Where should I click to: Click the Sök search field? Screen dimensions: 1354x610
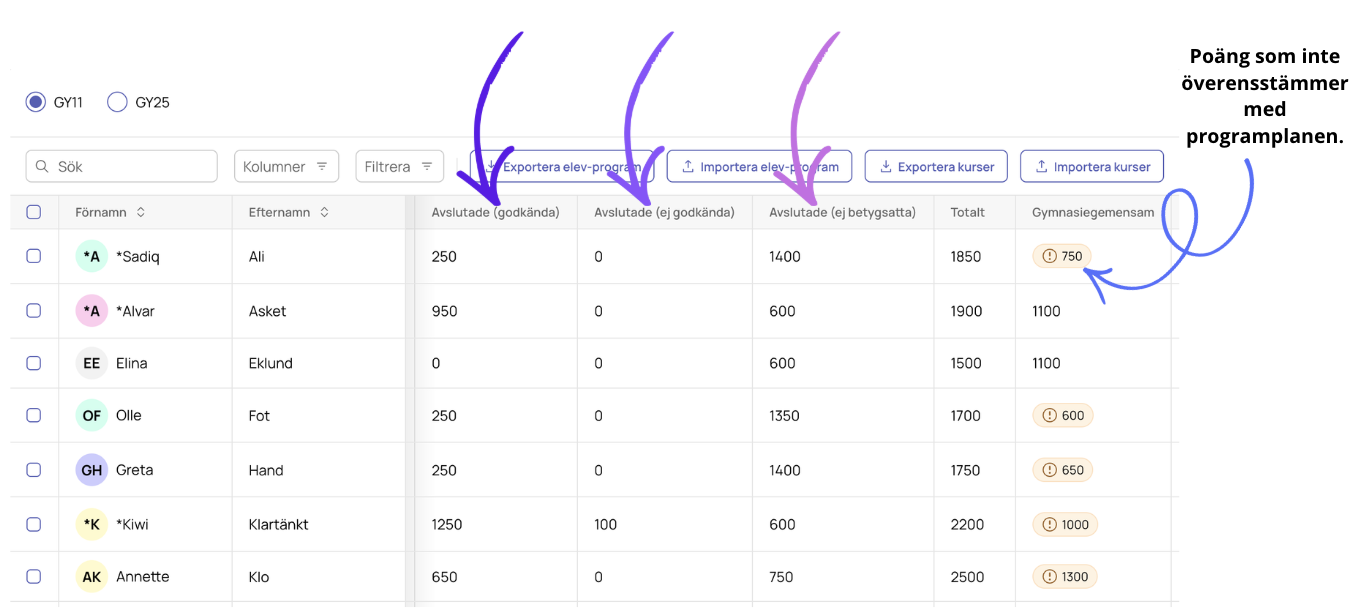[121, 166]
